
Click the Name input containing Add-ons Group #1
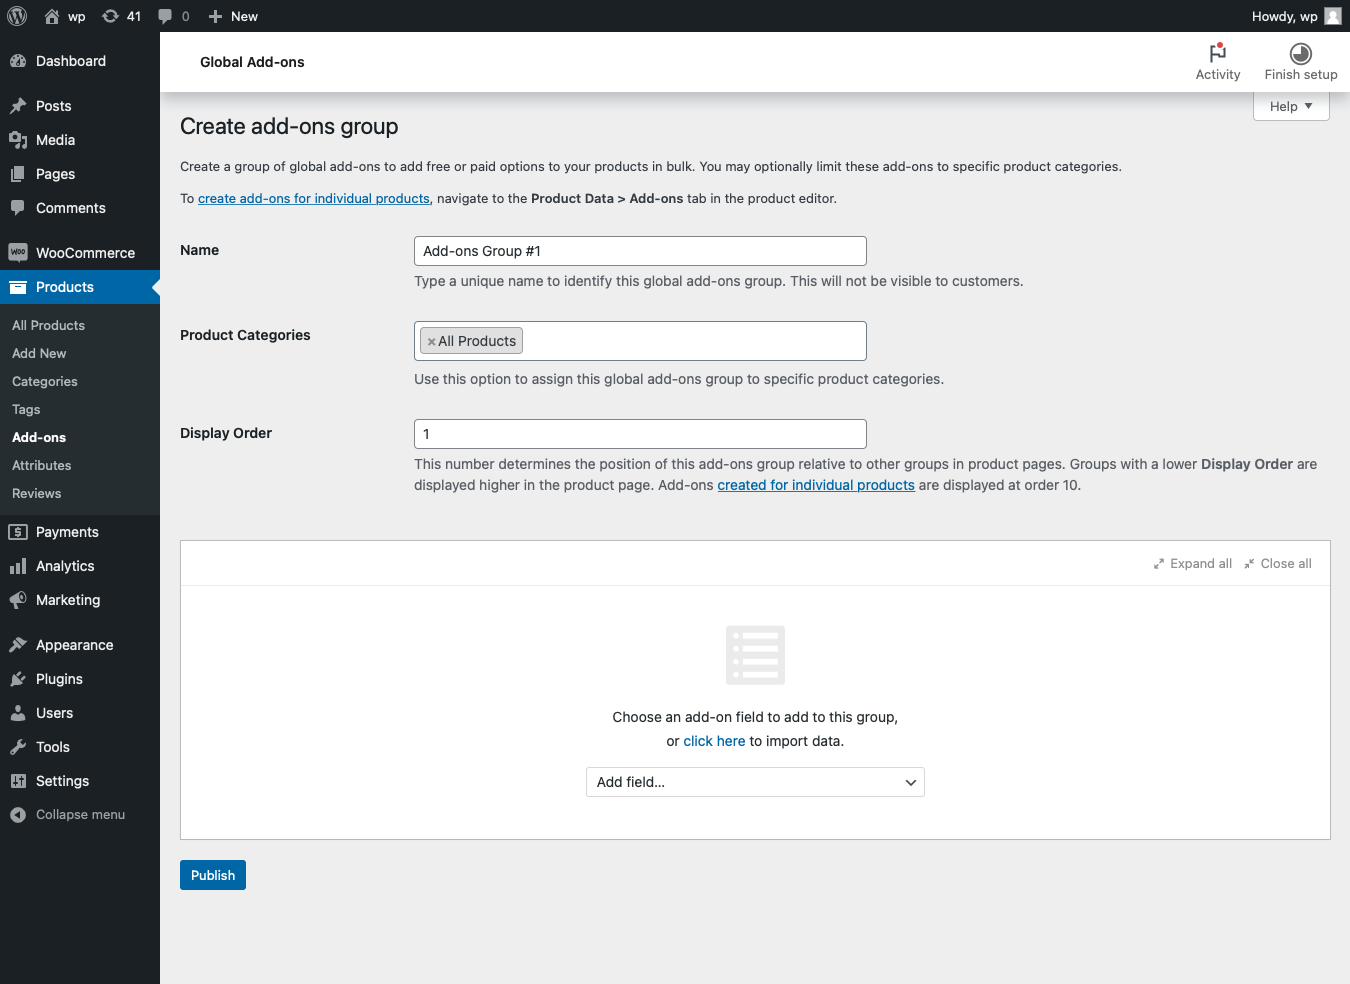pyautogui.click(x=639, y=250)
